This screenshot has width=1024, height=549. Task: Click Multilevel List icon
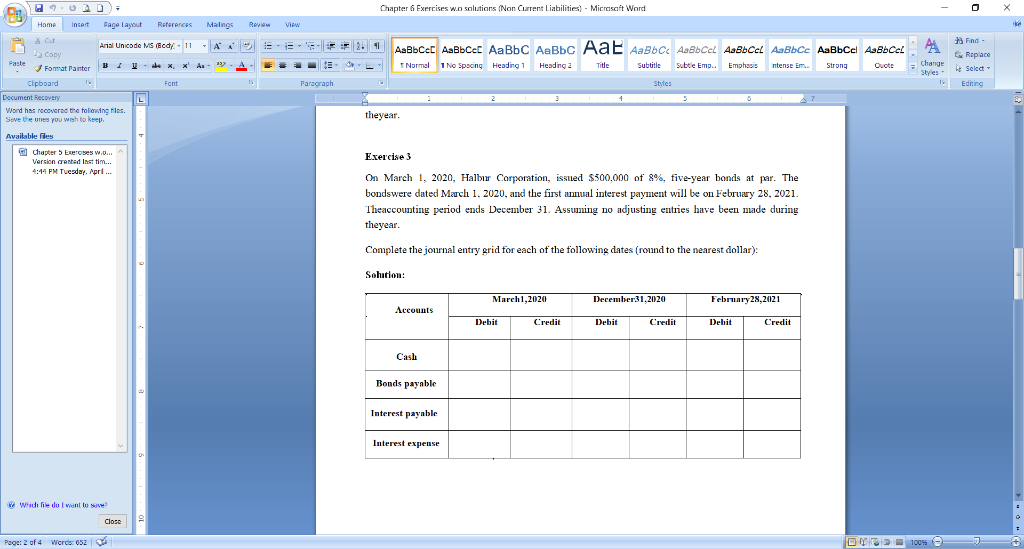click(312, 46)
